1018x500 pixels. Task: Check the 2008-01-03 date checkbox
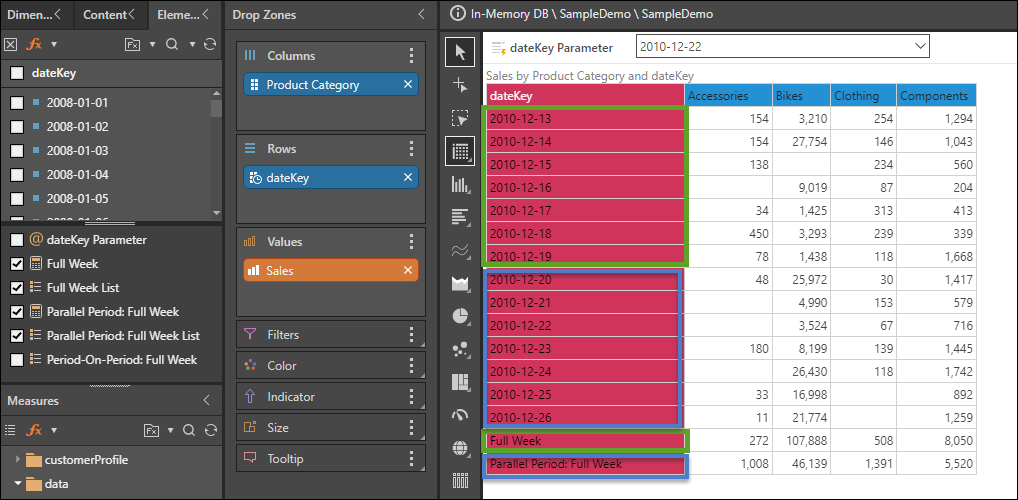(17, 151)
